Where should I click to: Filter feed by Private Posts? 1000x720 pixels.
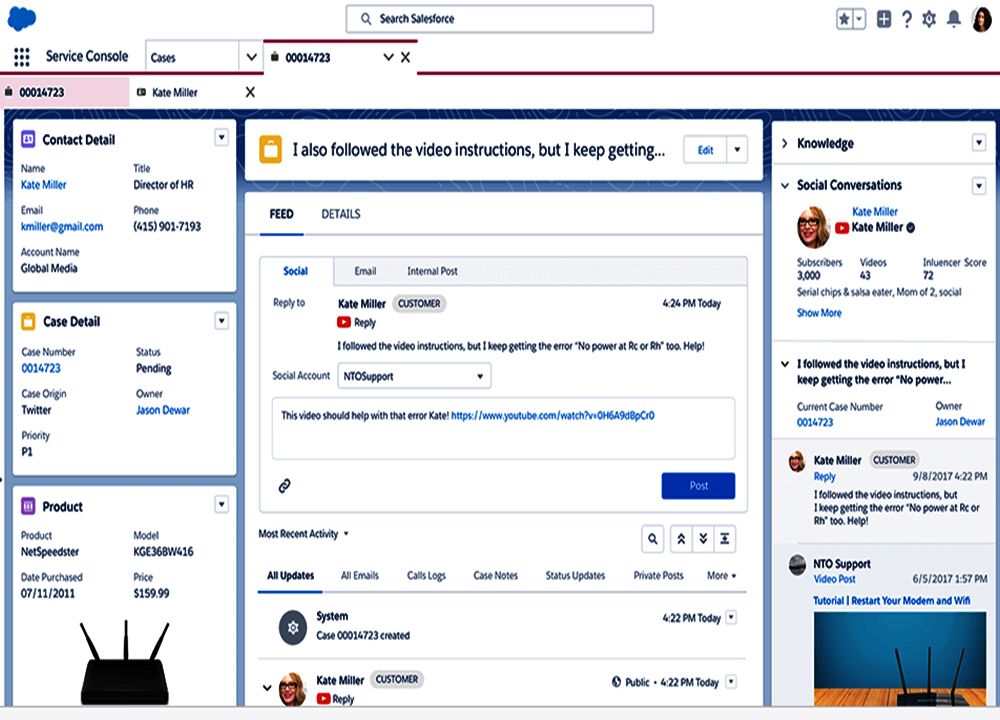tap(658, 576)
